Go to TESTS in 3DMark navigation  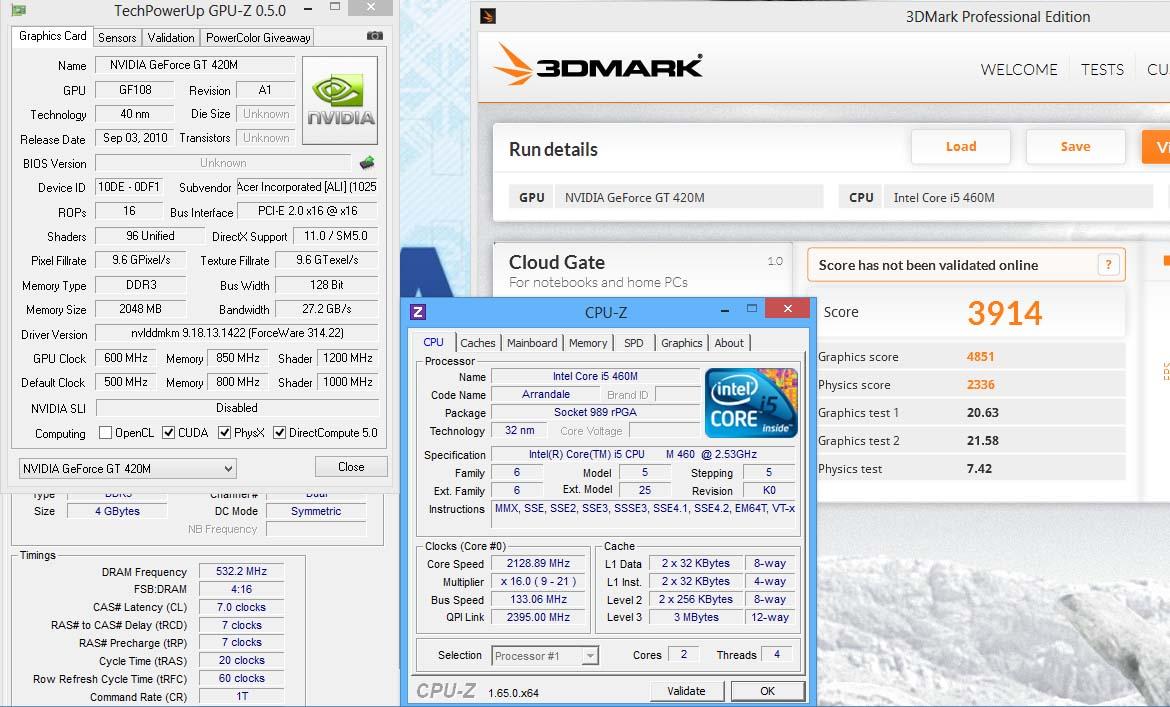(1102, 69)
